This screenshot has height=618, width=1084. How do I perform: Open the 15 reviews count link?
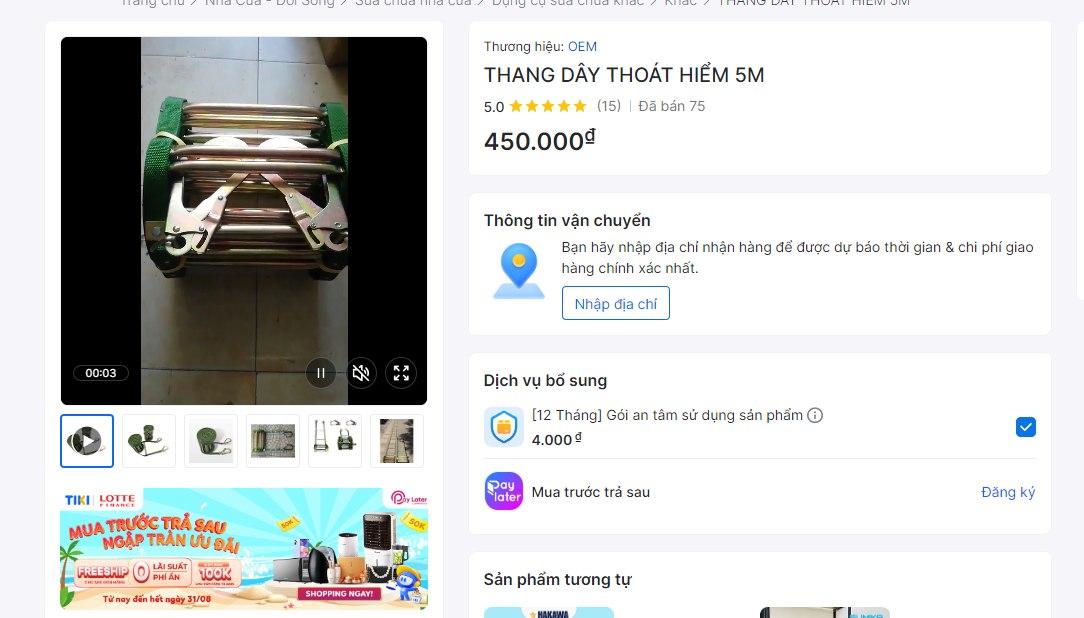[x=608, y=106]
